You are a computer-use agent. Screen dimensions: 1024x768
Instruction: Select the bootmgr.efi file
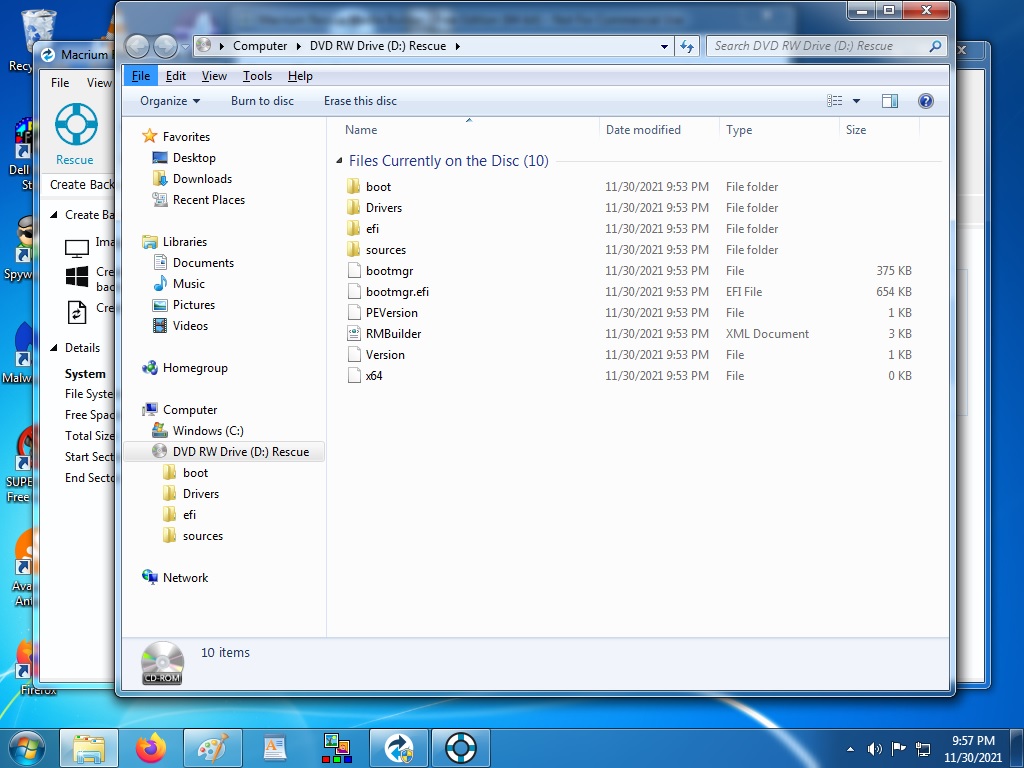tap(397, 291)
